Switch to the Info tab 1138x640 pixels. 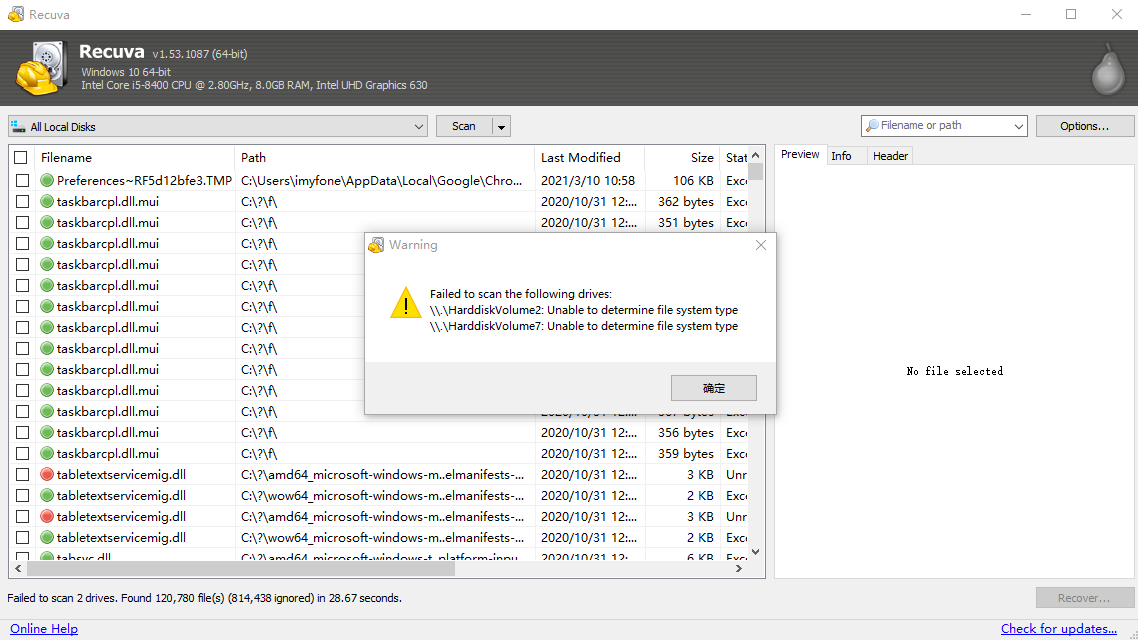(x=841, y=156)
